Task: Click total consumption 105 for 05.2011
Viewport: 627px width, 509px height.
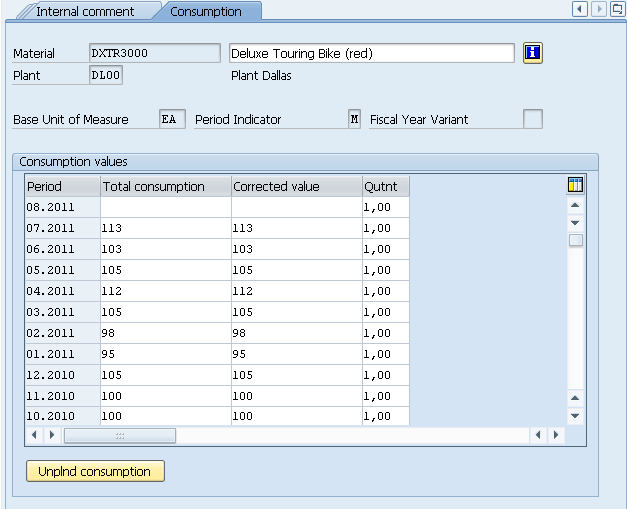Action: 166,270
